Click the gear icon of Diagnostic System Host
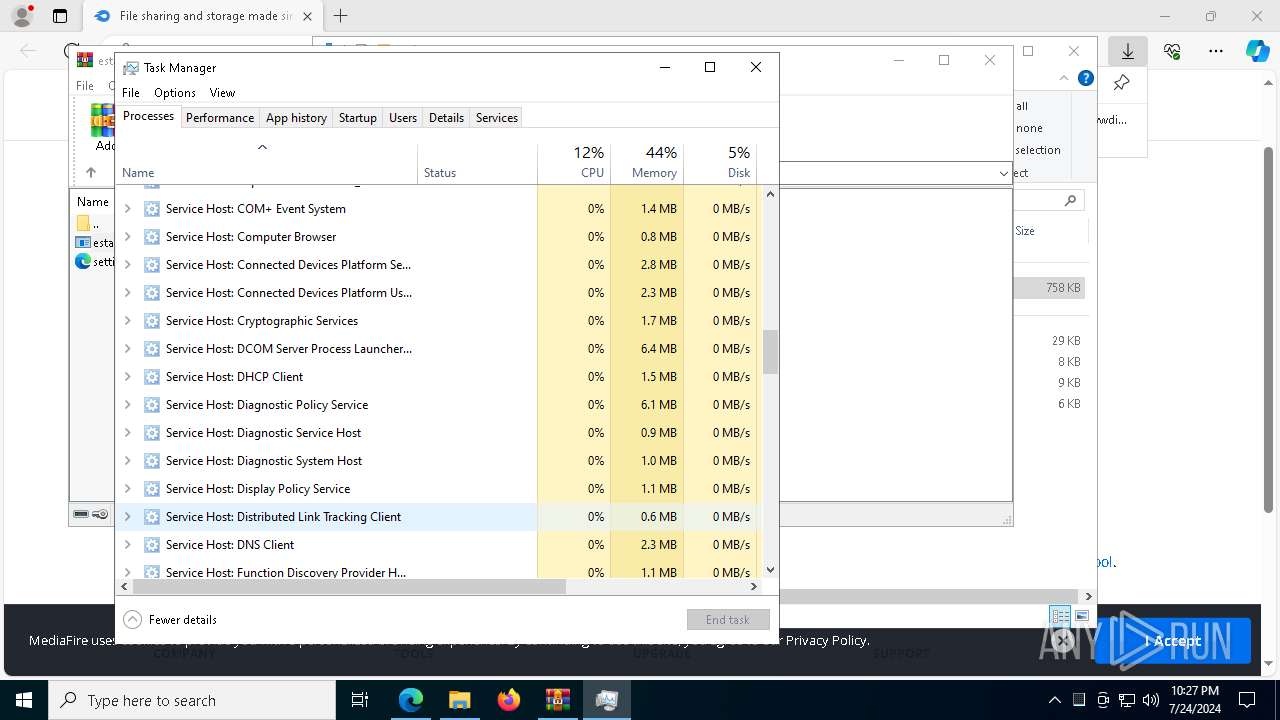This screenshot has height=720, width=1280. point(152,461)
